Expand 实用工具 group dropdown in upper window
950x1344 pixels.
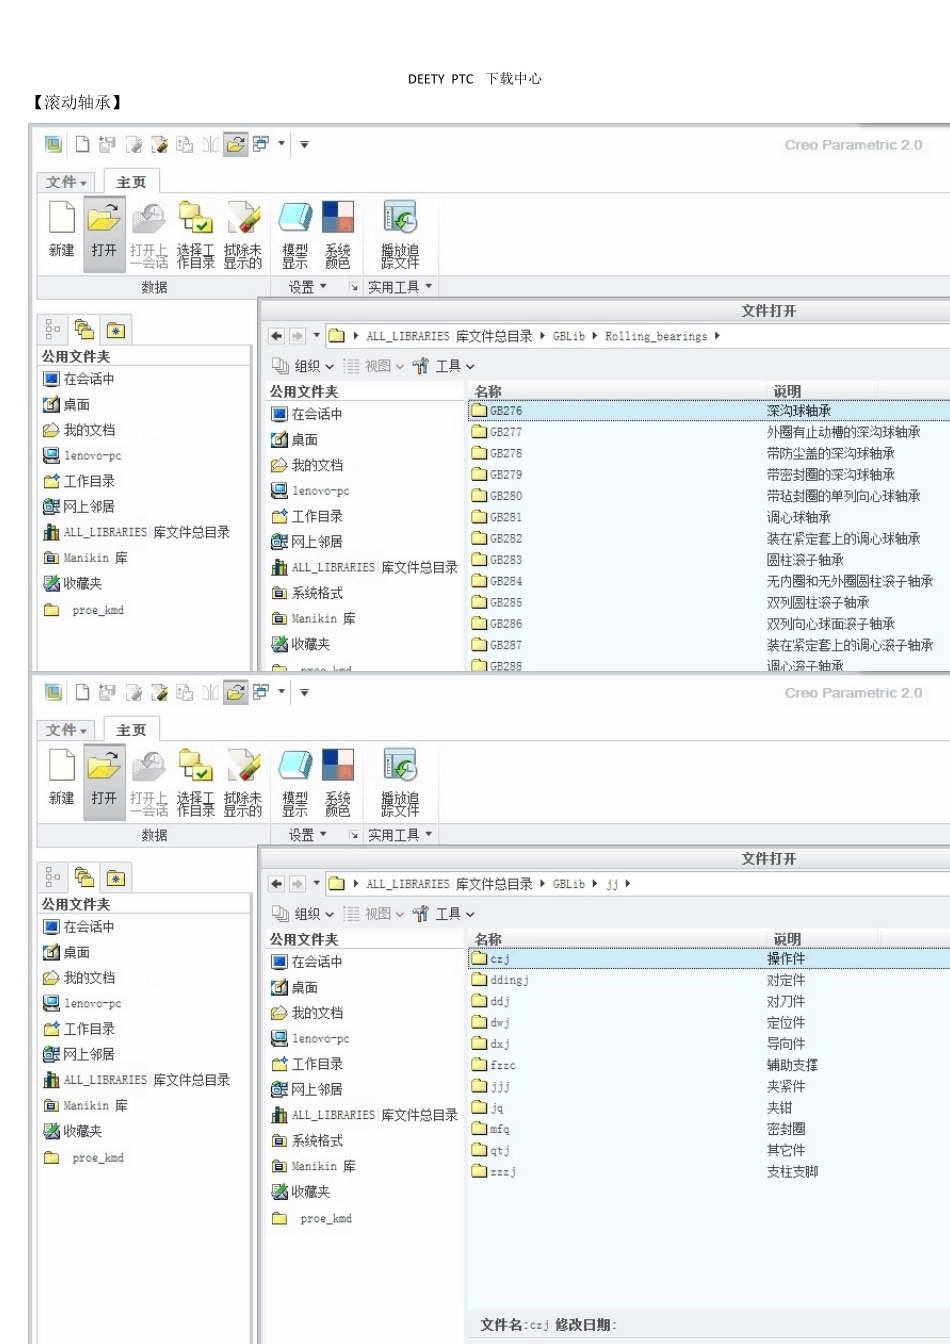(x=400, y=287)
